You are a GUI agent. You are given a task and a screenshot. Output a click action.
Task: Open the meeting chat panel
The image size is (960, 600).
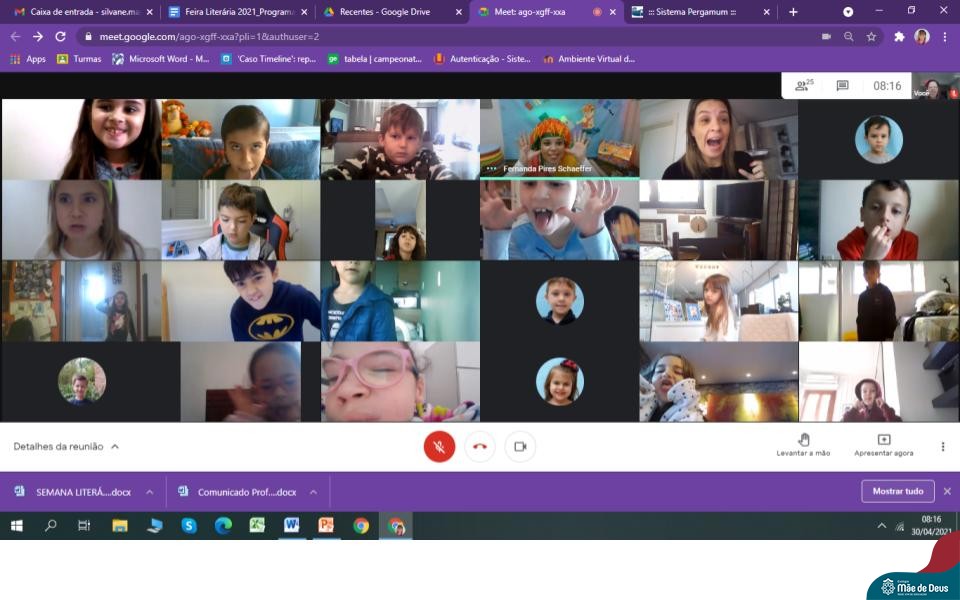point(842,86)
